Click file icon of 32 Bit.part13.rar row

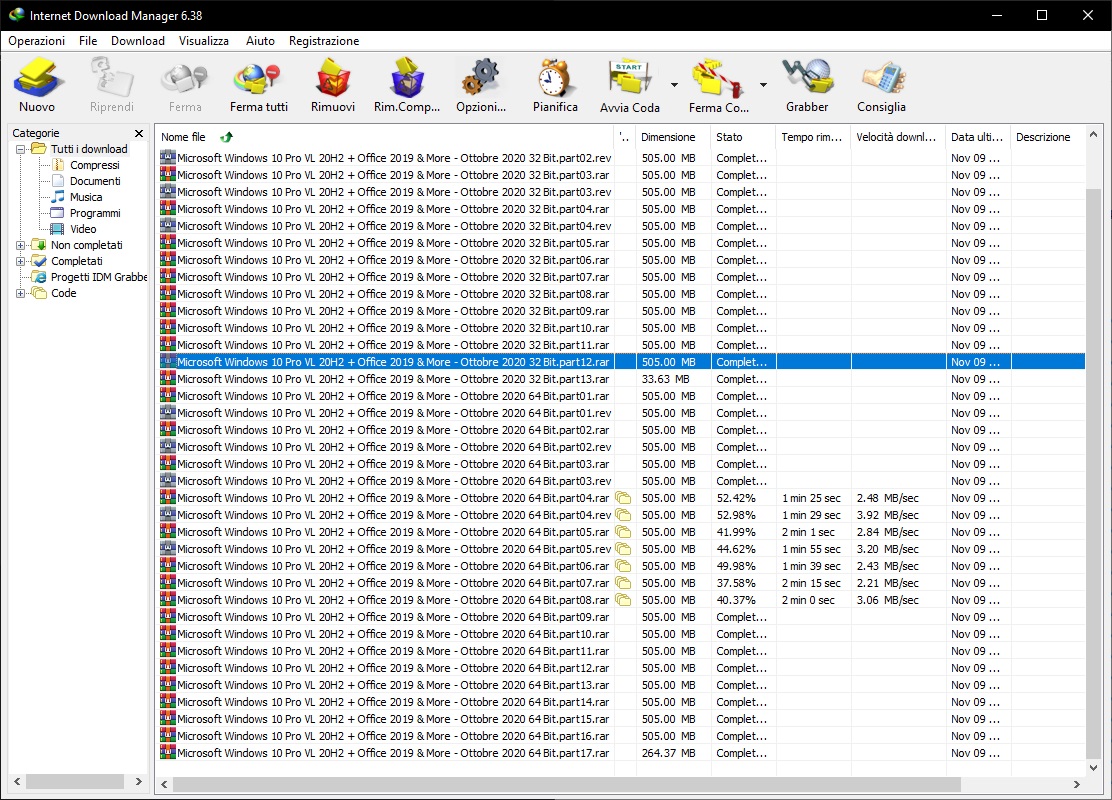point(168,379)
